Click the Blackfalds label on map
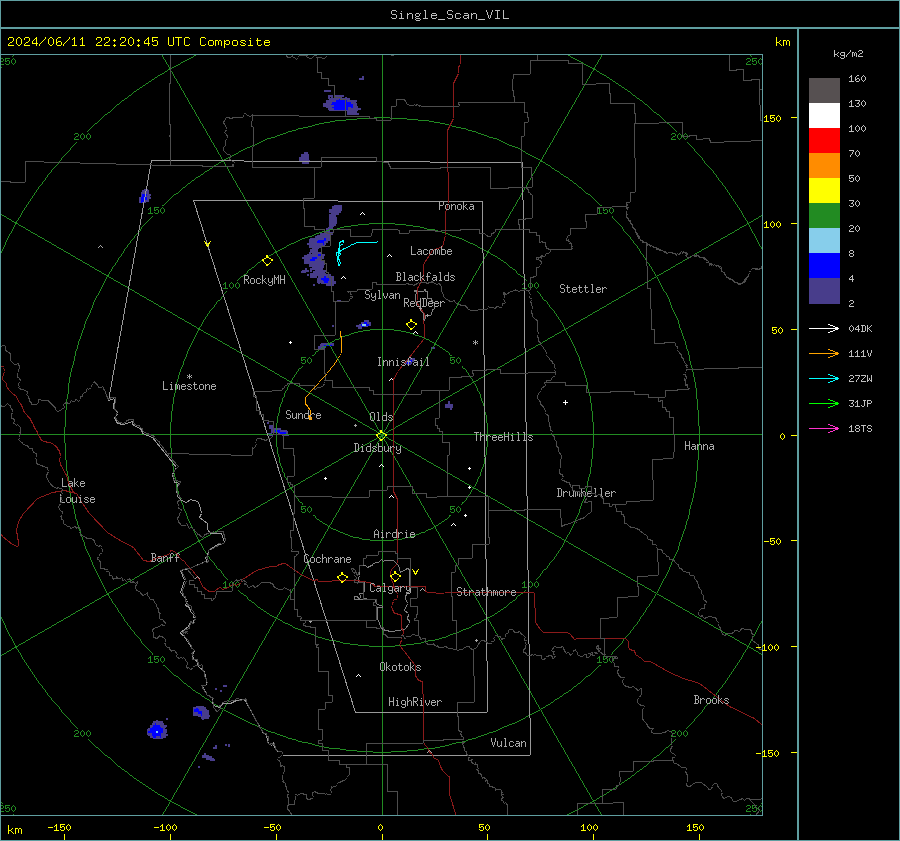Screen dimensions: 900x841 (x=425, y=277)
